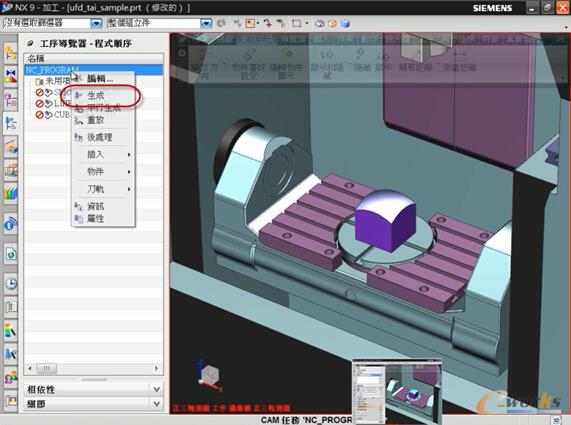The width and height of the screenshot is (571, 425).
Task: Open the colored books library sidebar tab
Action: click(10, 193)
